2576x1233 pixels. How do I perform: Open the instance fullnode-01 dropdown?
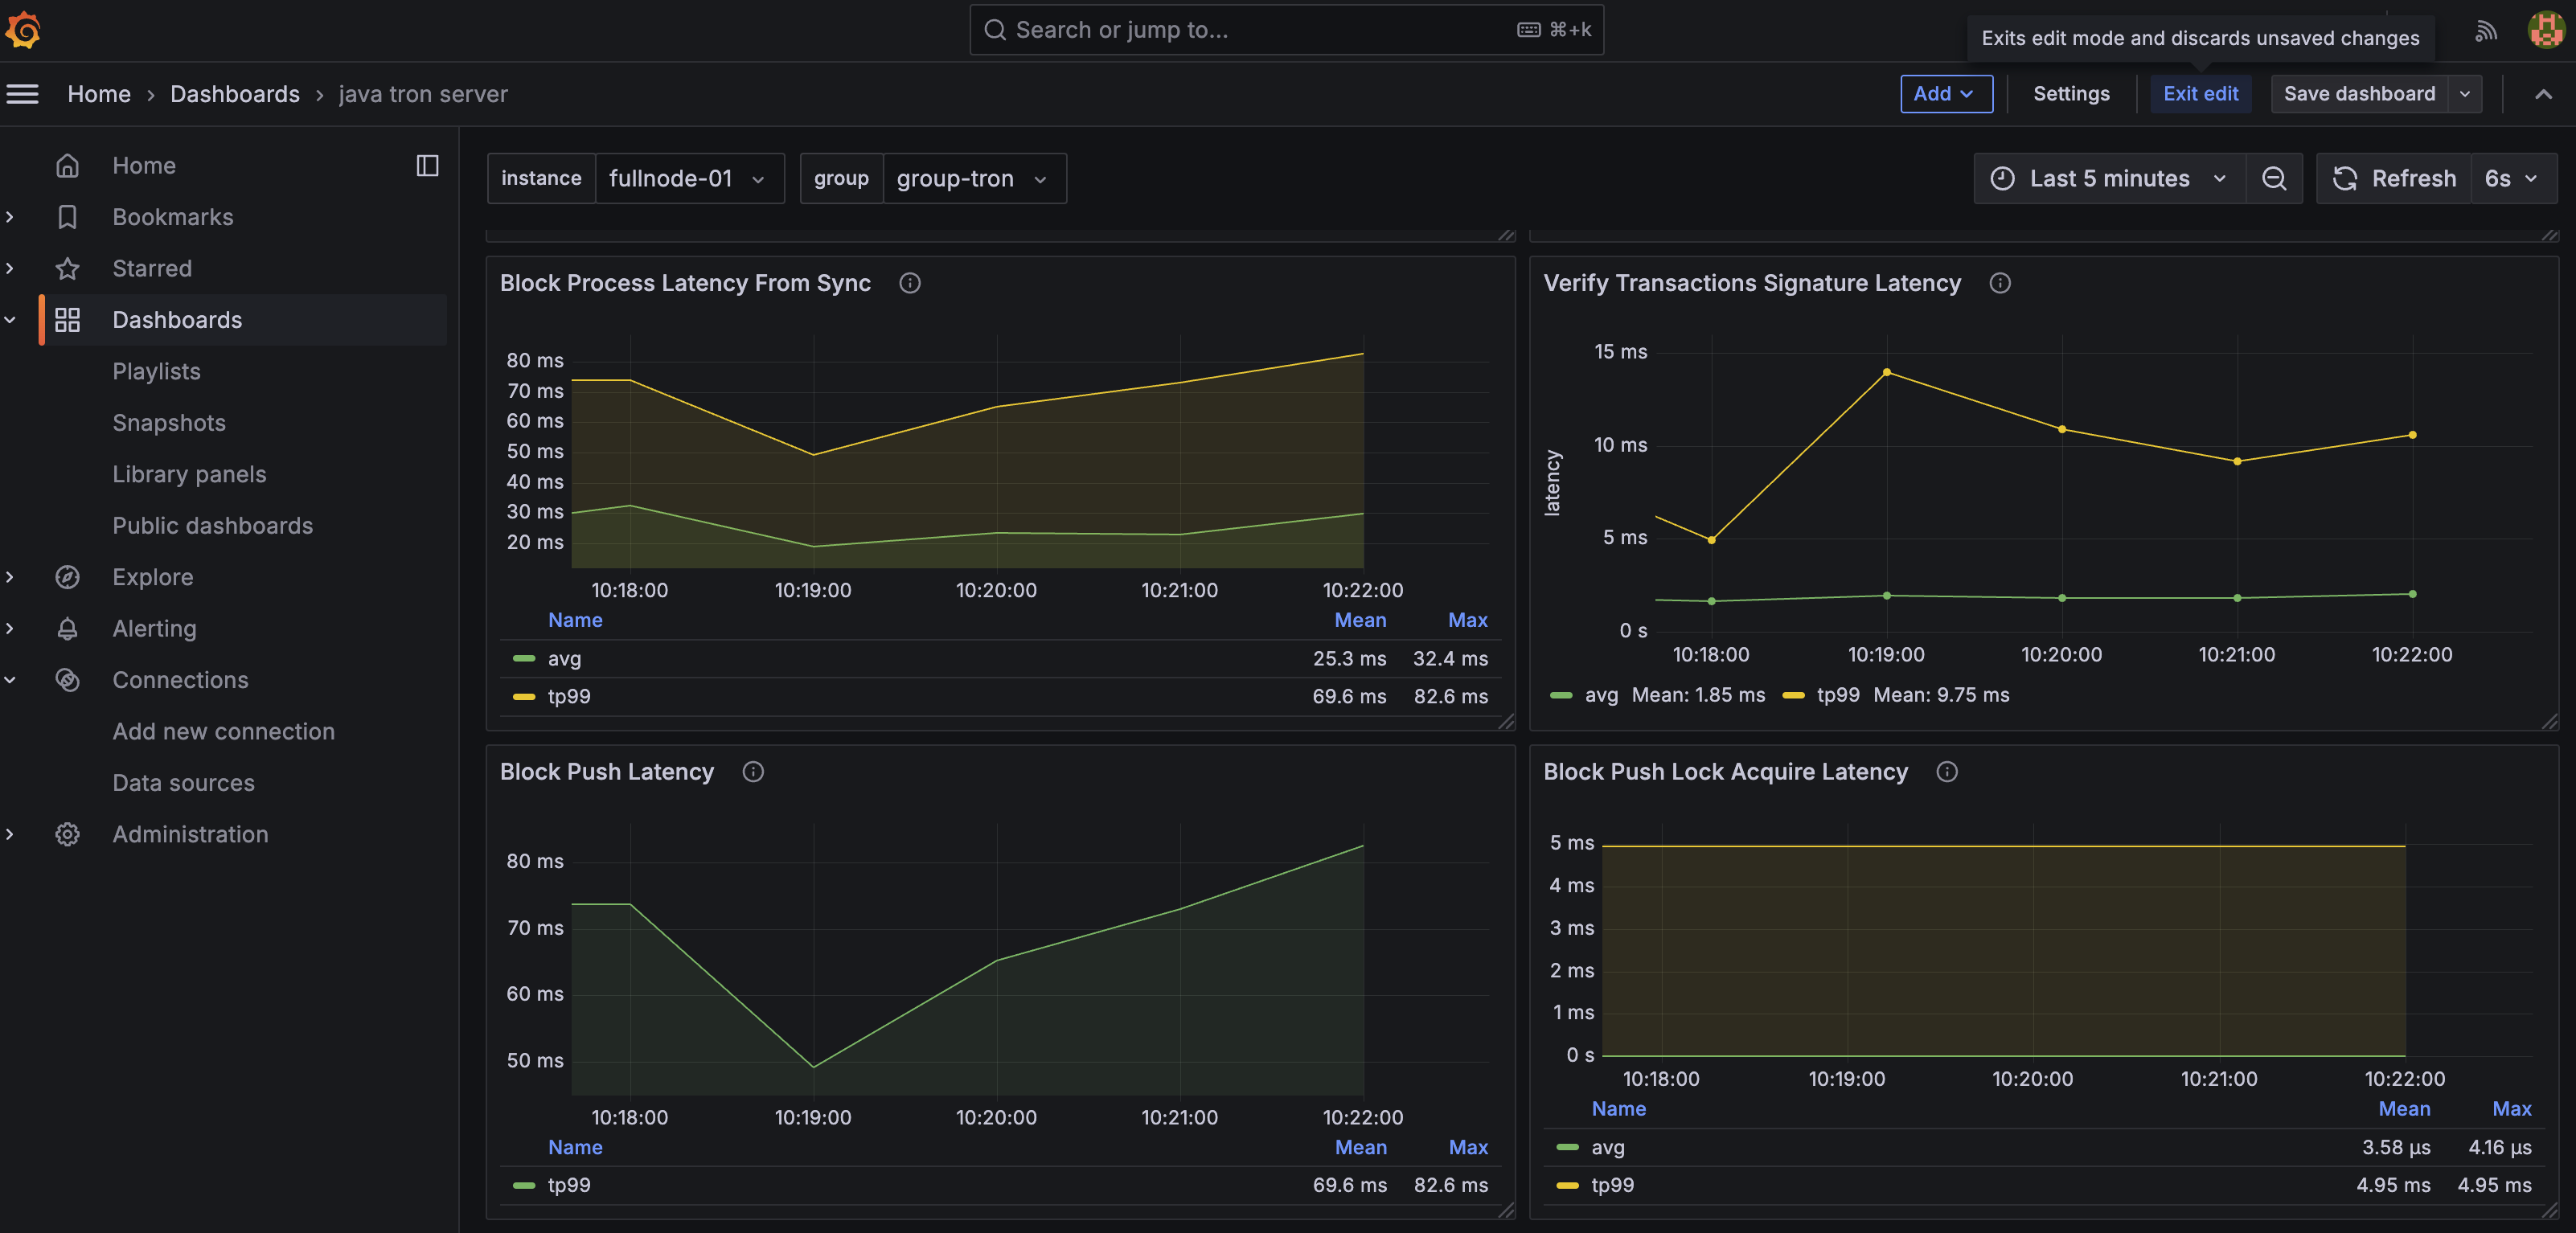click(x=689, y=178)
